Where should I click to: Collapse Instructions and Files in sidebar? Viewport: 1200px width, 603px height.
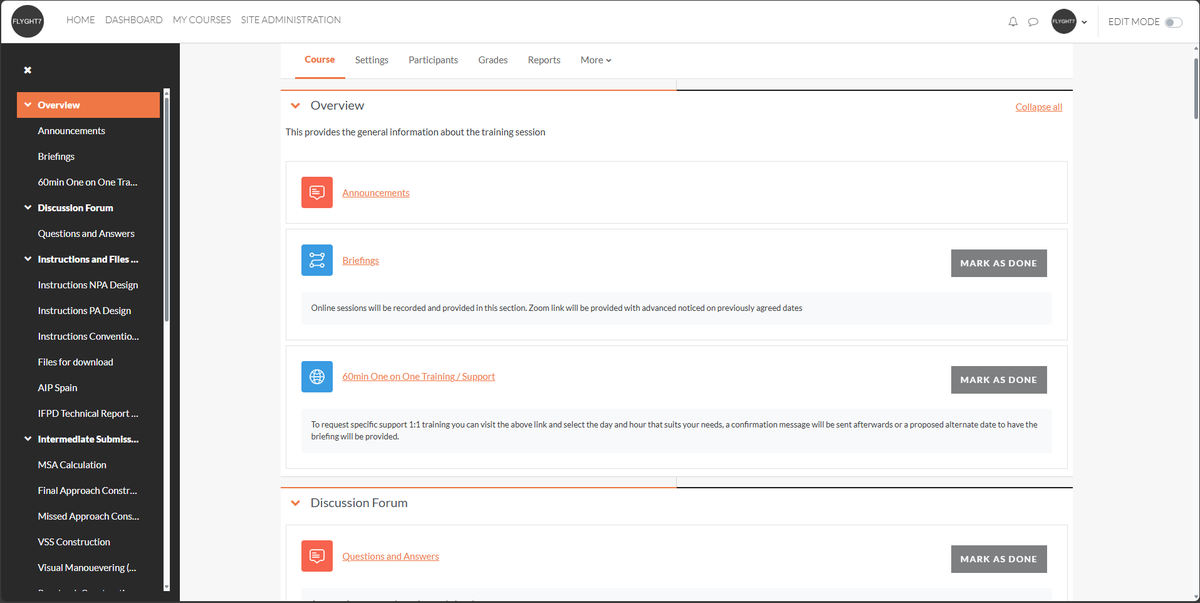pos(28,259)
